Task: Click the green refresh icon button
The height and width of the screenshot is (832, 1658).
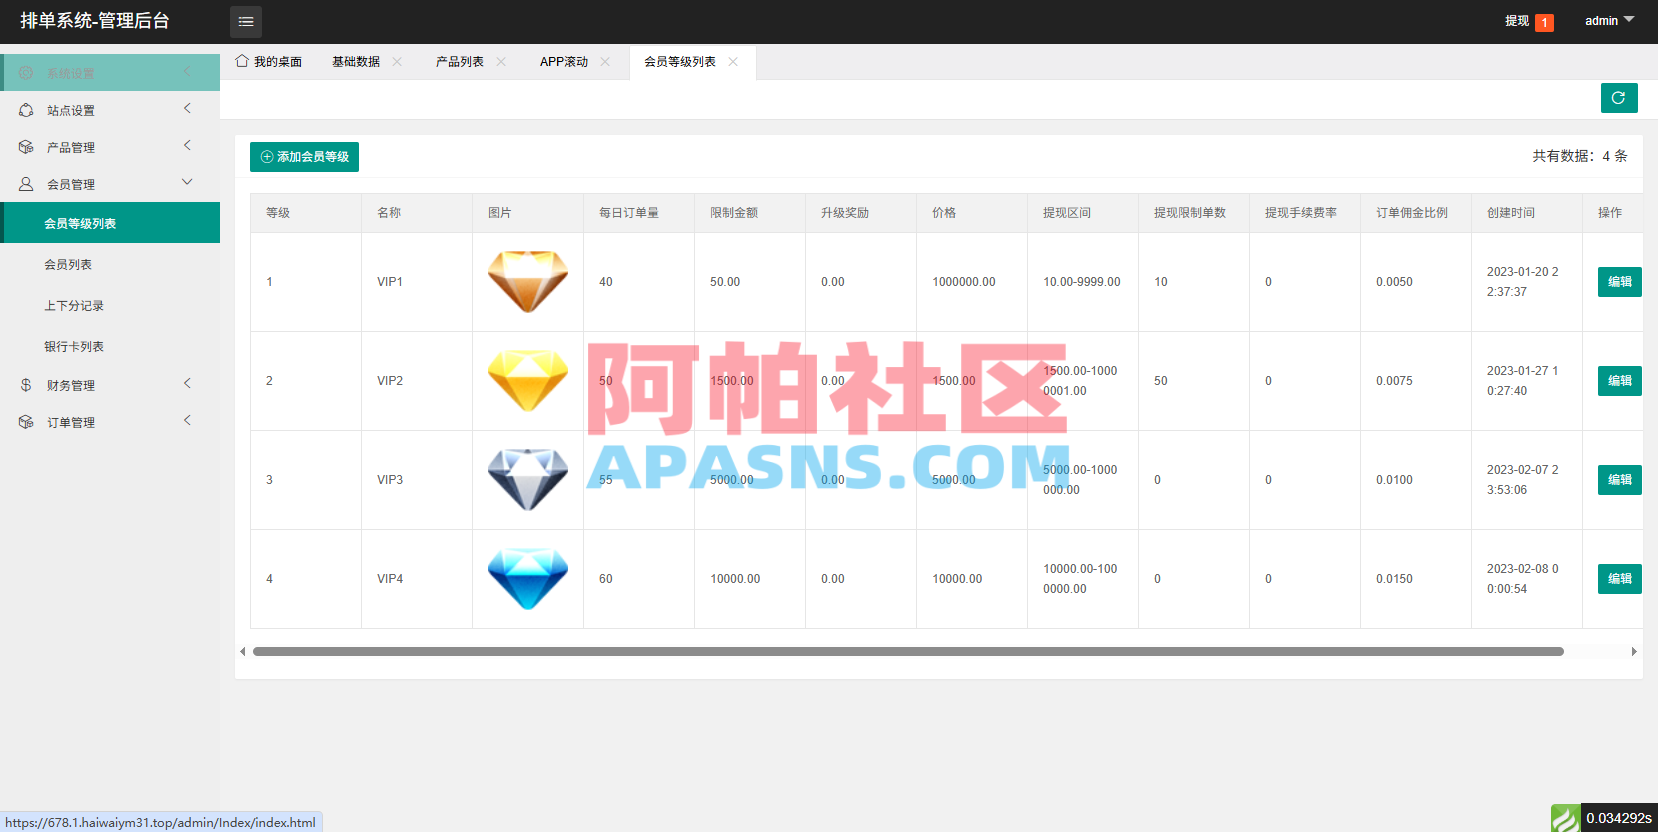Action: pyautogui.click(x=1619, y=98)
